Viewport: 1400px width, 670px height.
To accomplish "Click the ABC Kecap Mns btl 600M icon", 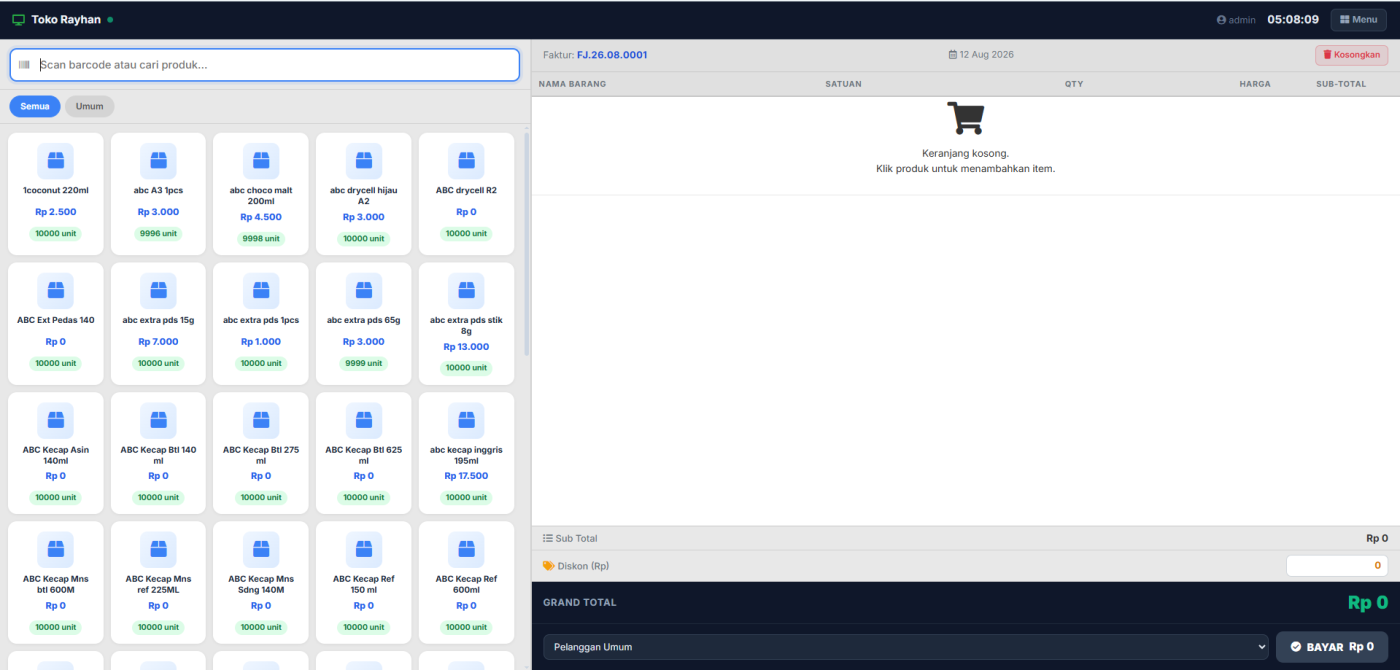I will point(56,550).
